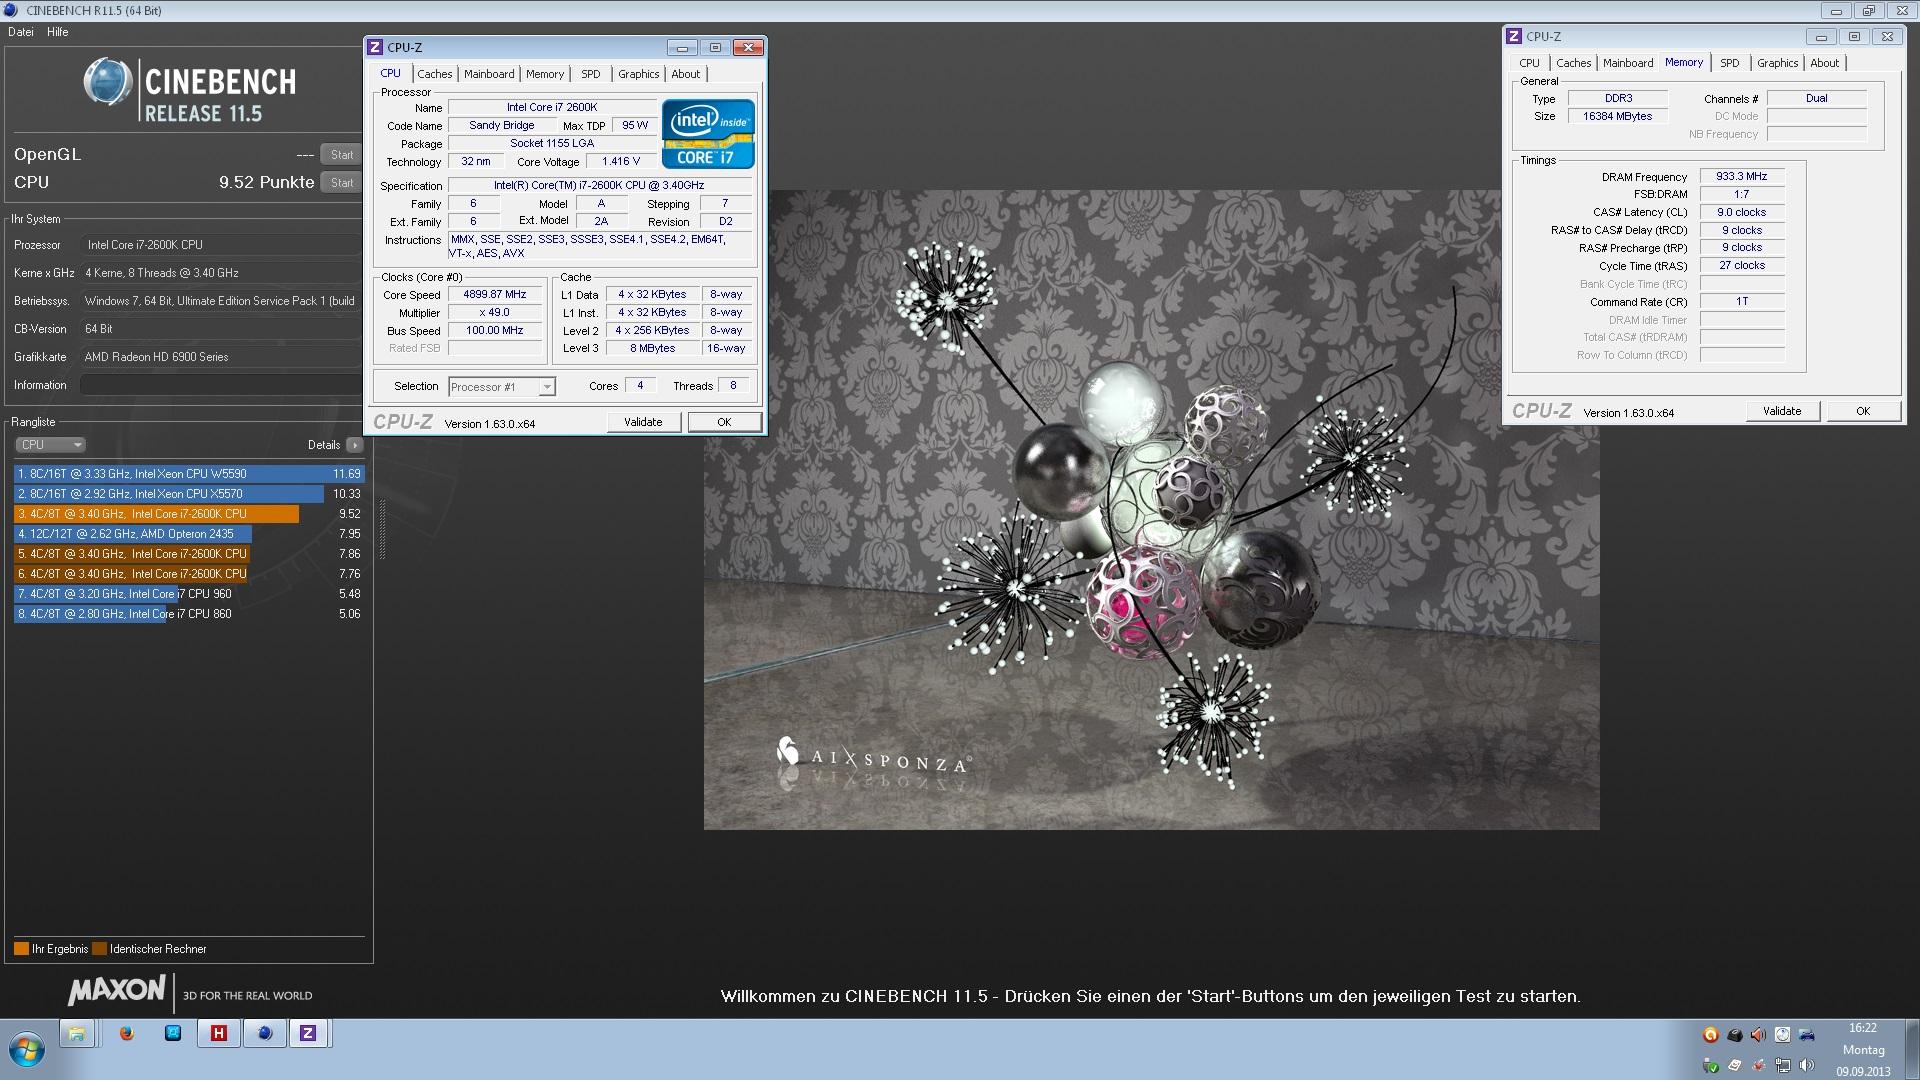Start the CPU benchmark
Screen dimensions: 1920x1080
point(341,182)
